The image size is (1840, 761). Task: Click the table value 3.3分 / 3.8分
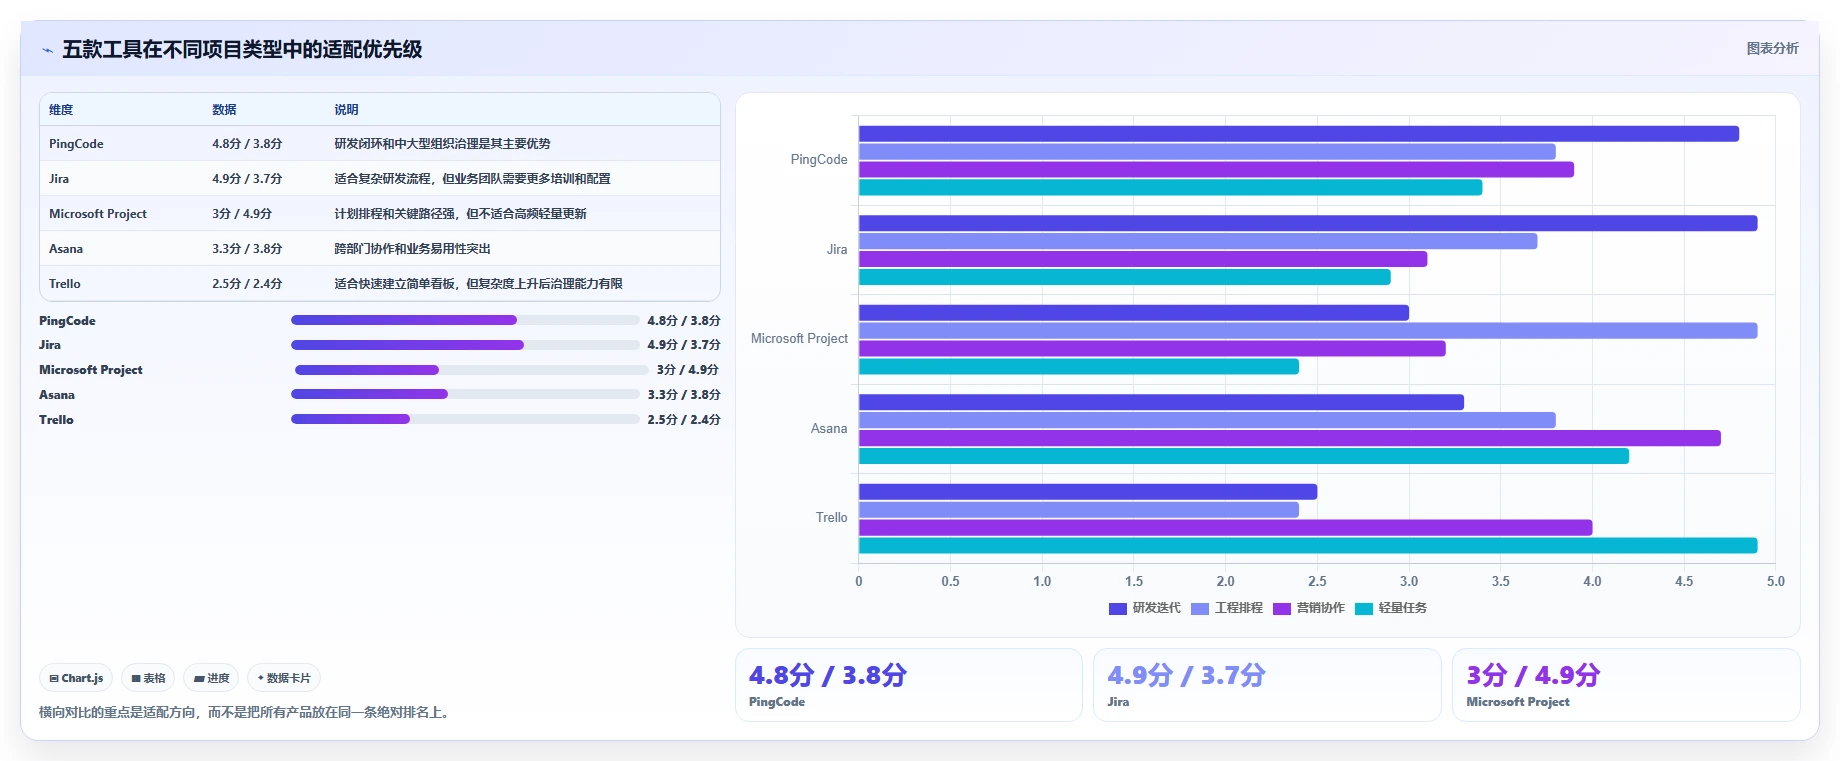[247, 249]
